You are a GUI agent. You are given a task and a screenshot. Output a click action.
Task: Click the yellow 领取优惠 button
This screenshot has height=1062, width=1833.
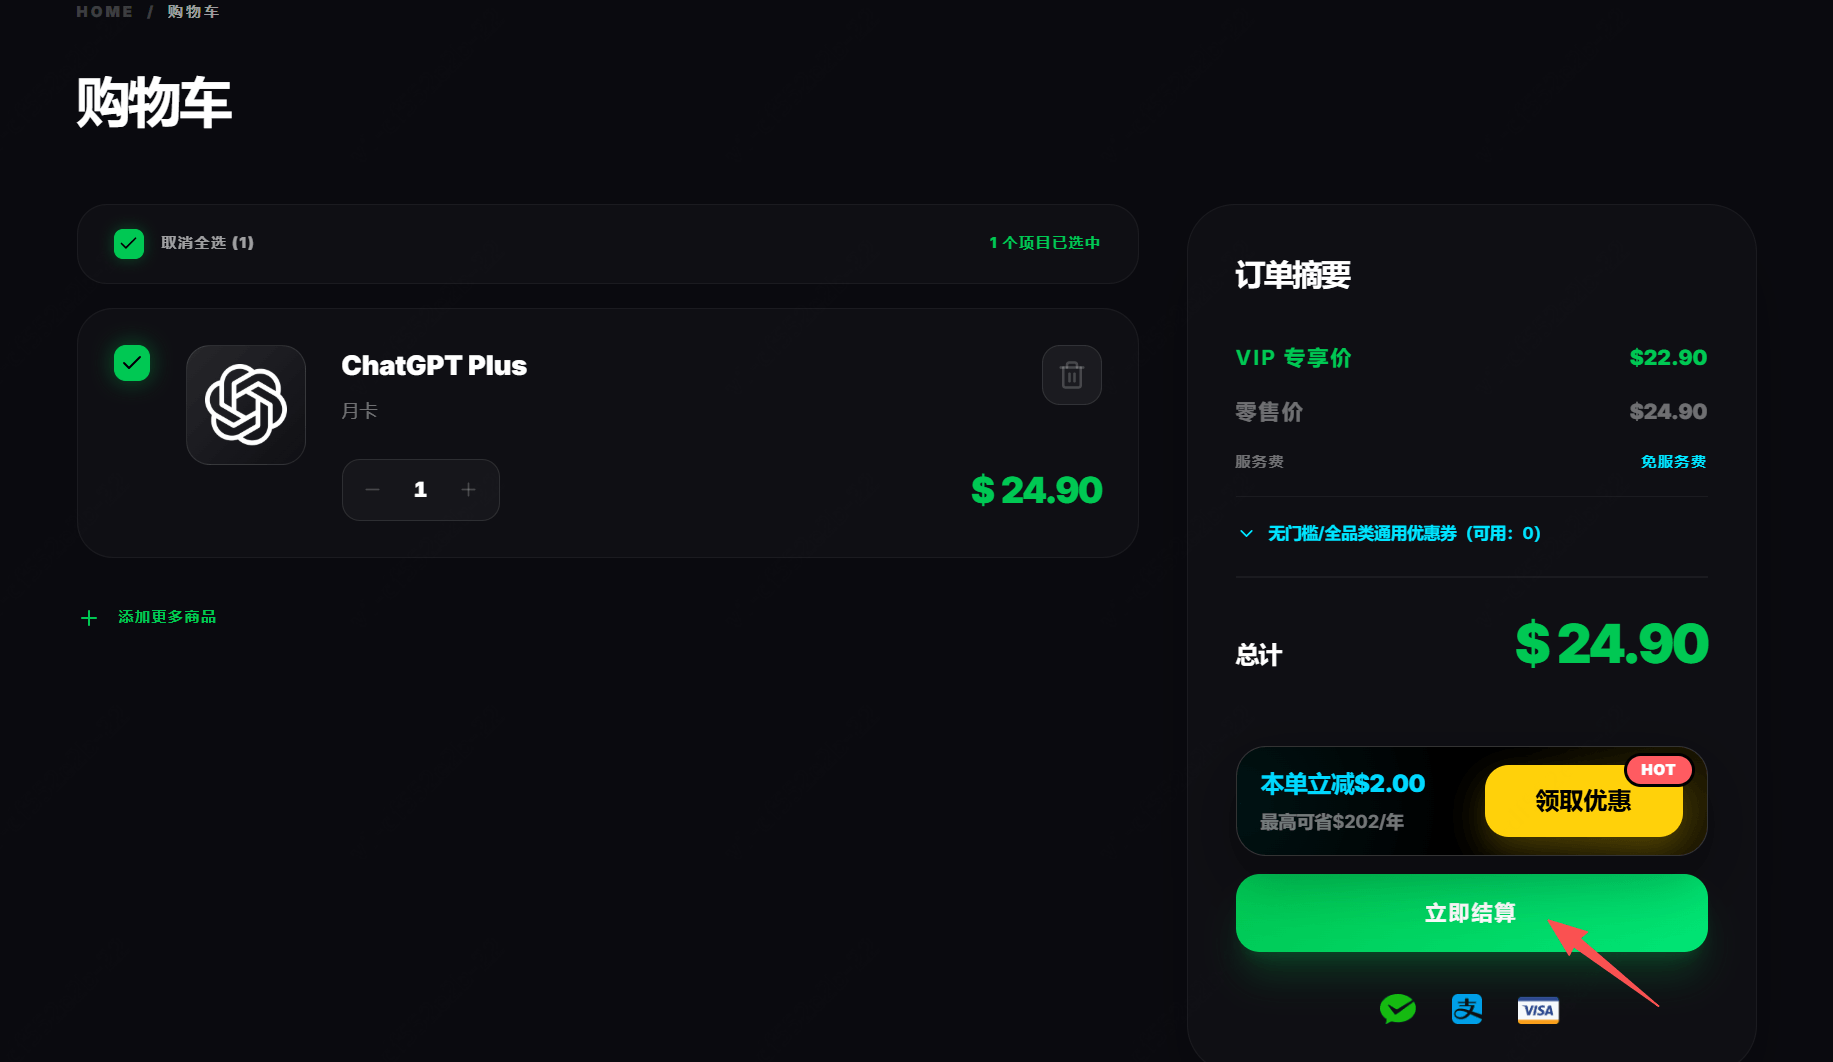[1582, 802]
